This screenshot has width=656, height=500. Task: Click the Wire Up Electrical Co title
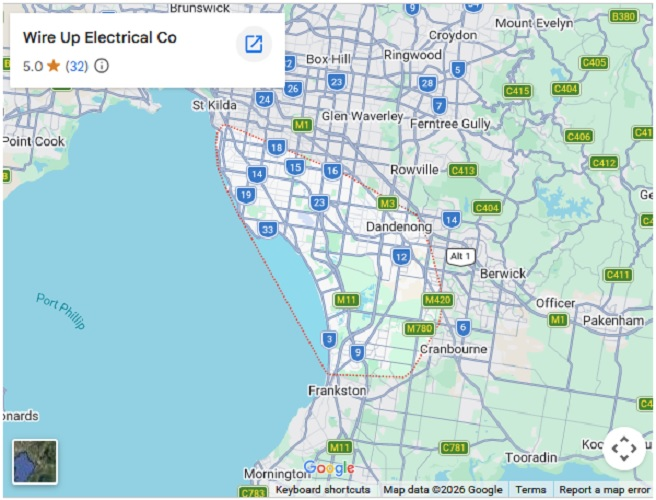tap(99, 38)
